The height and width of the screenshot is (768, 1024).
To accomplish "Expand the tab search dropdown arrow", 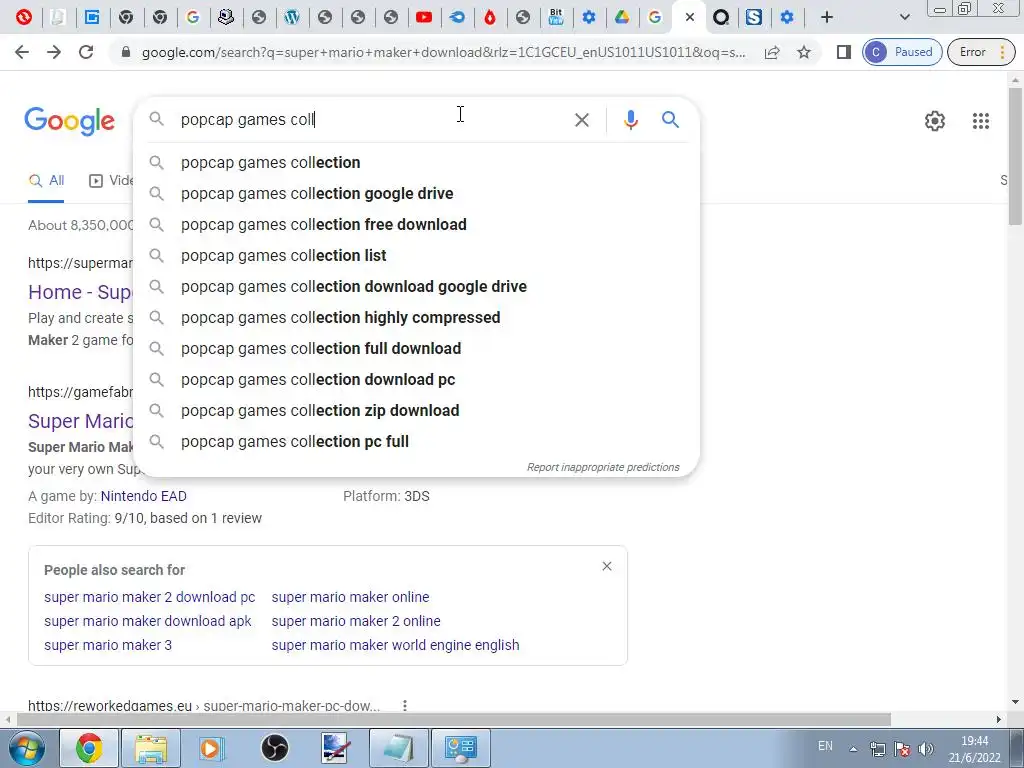I will tap(904, 17).
